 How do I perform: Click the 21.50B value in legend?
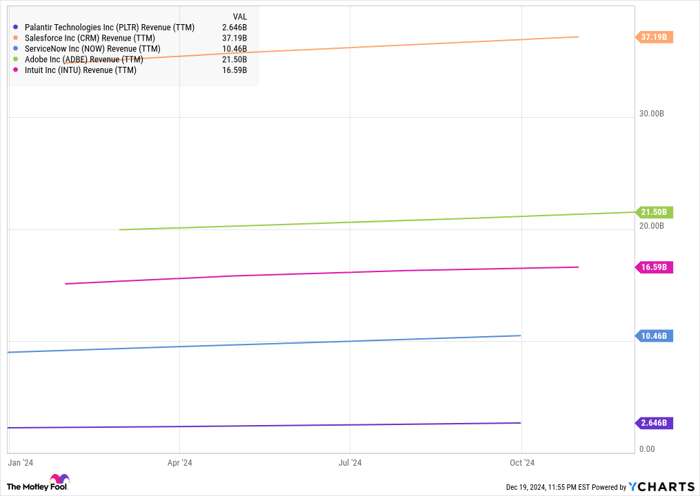click(234, 59)
